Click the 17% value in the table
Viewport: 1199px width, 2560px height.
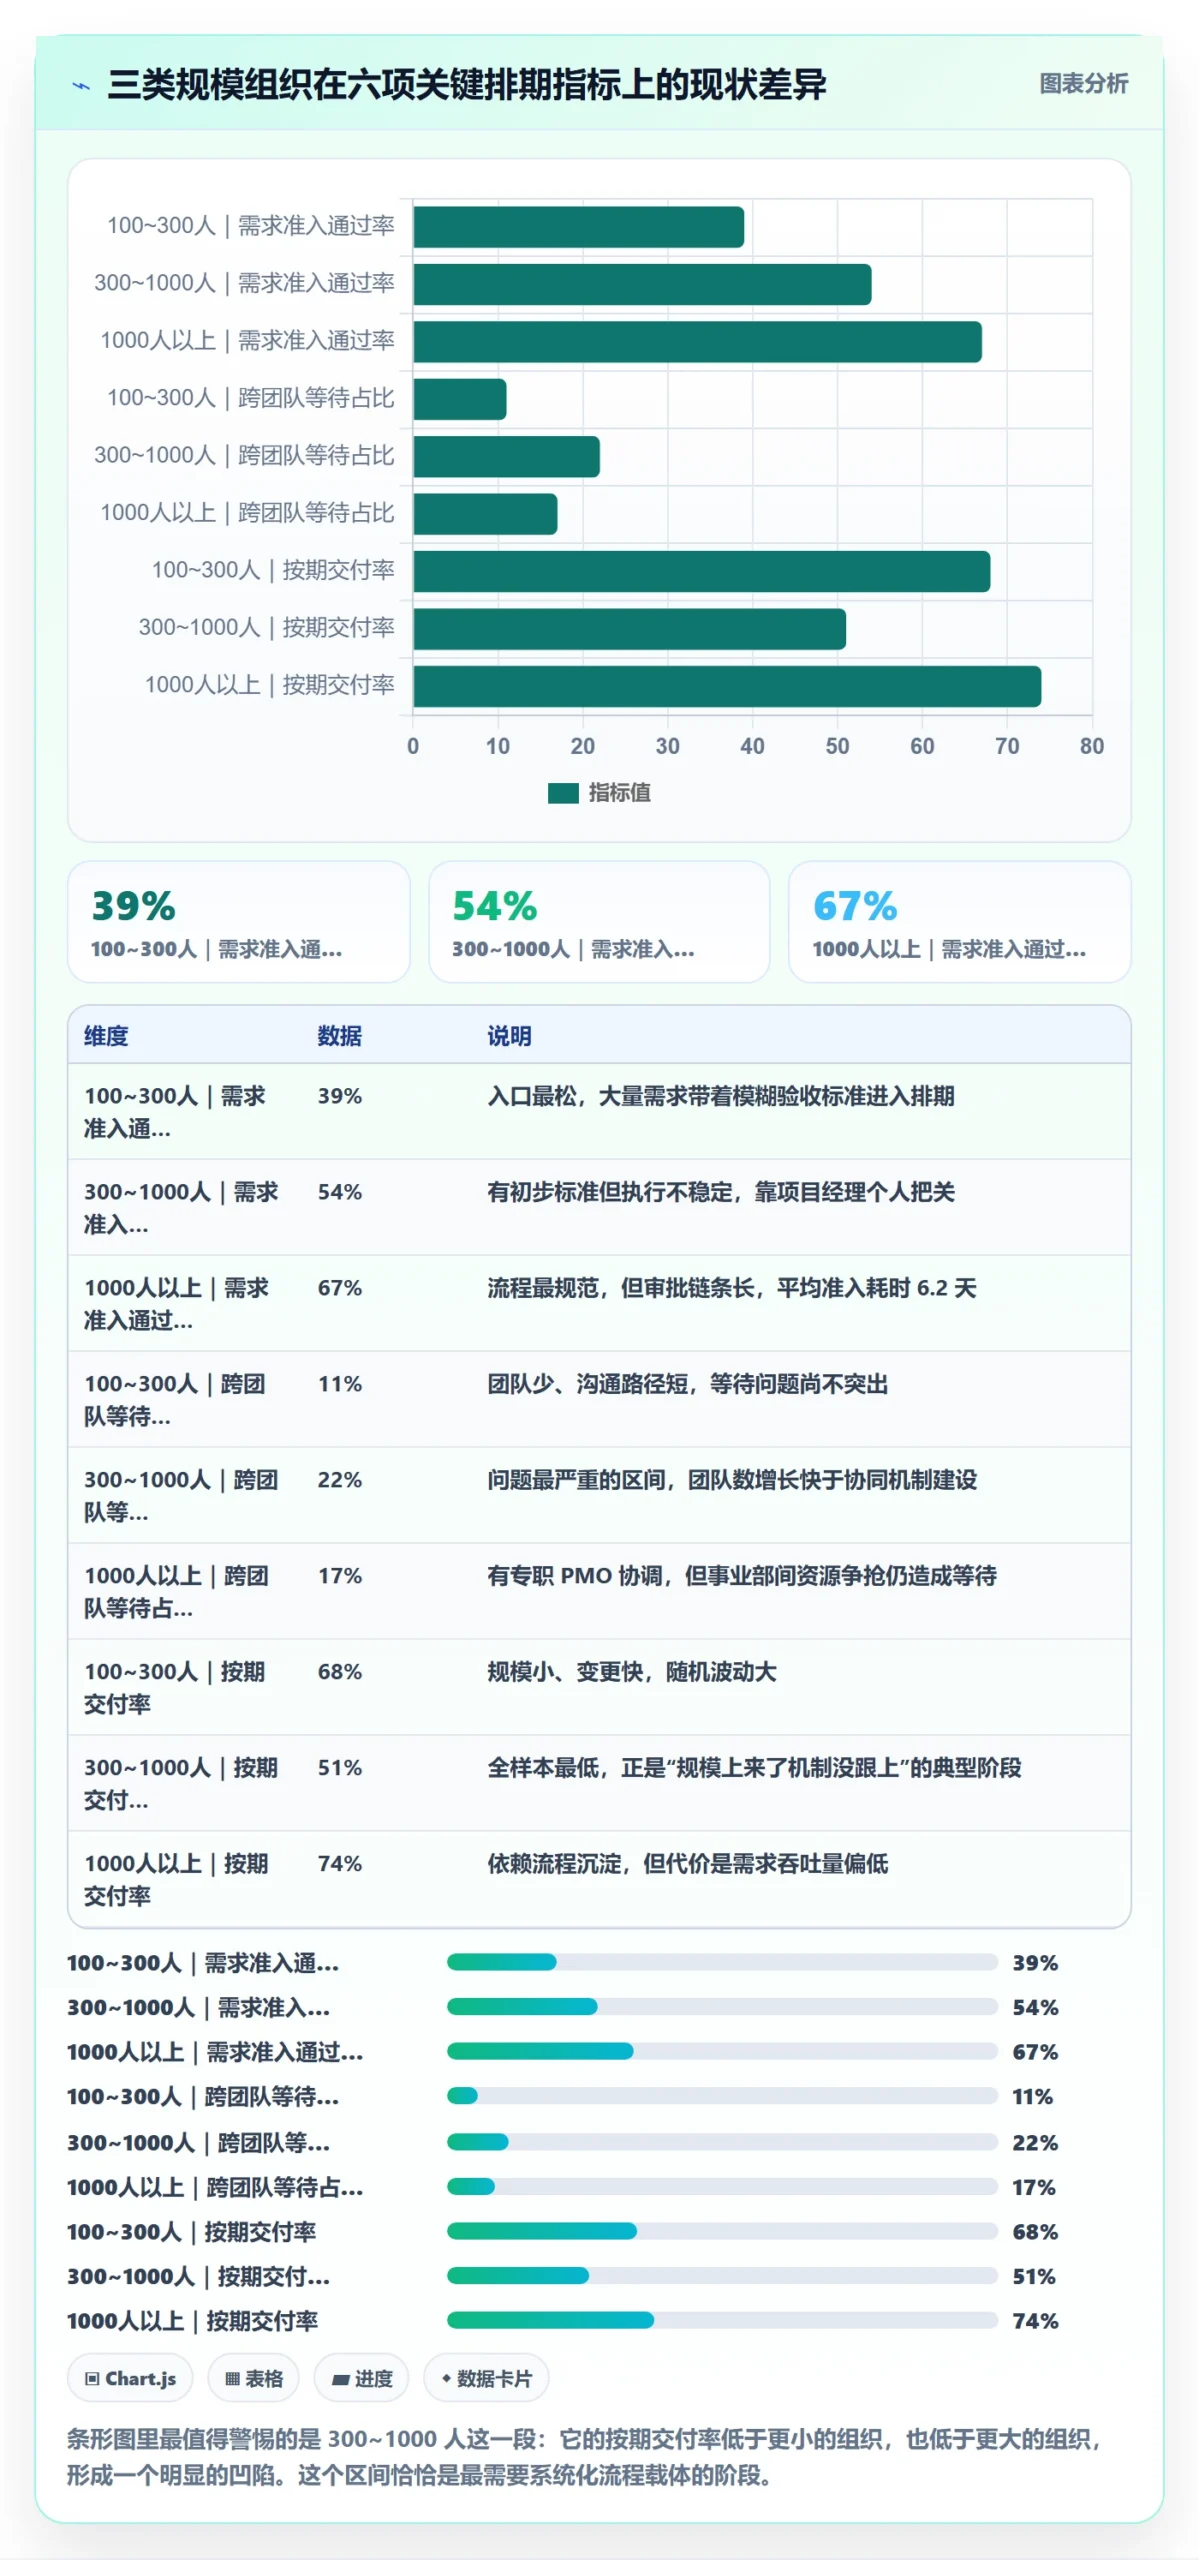340,1576
